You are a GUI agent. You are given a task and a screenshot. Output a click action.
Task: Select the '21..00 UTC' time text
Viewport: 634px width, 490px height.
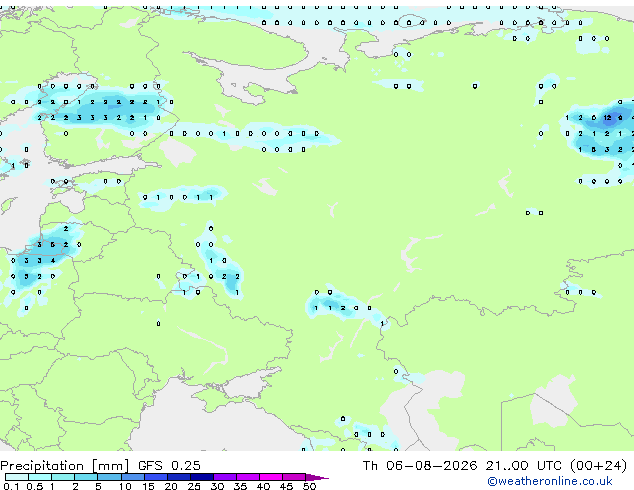(524, 466)
